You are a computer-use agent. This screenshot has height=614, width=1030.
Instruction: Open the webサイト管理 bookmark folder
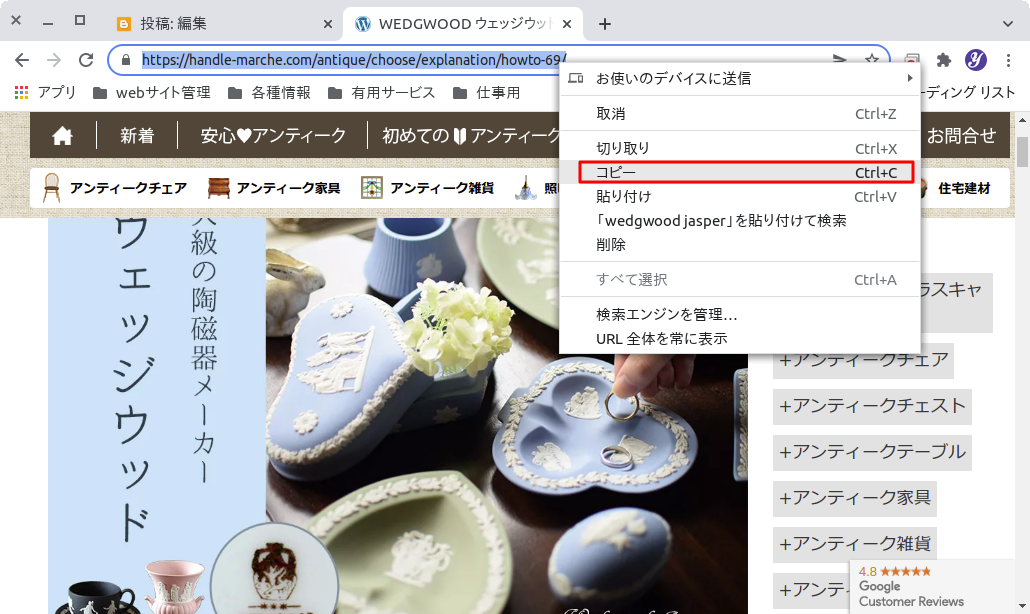click(x=152, y=93)
